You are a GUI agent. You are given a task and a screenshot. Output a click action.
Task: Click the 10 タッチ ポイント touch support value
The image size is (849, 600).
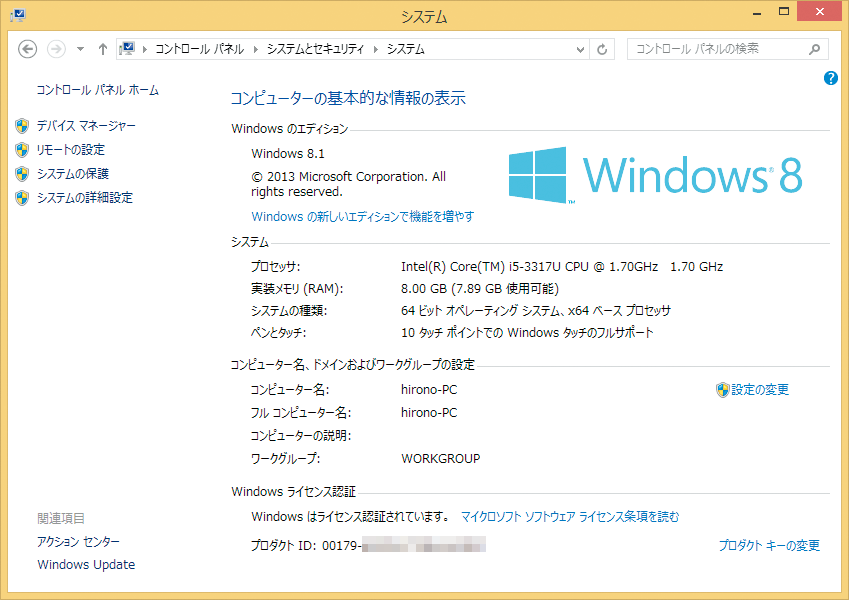pyautogui.click(x=527, y=332)
